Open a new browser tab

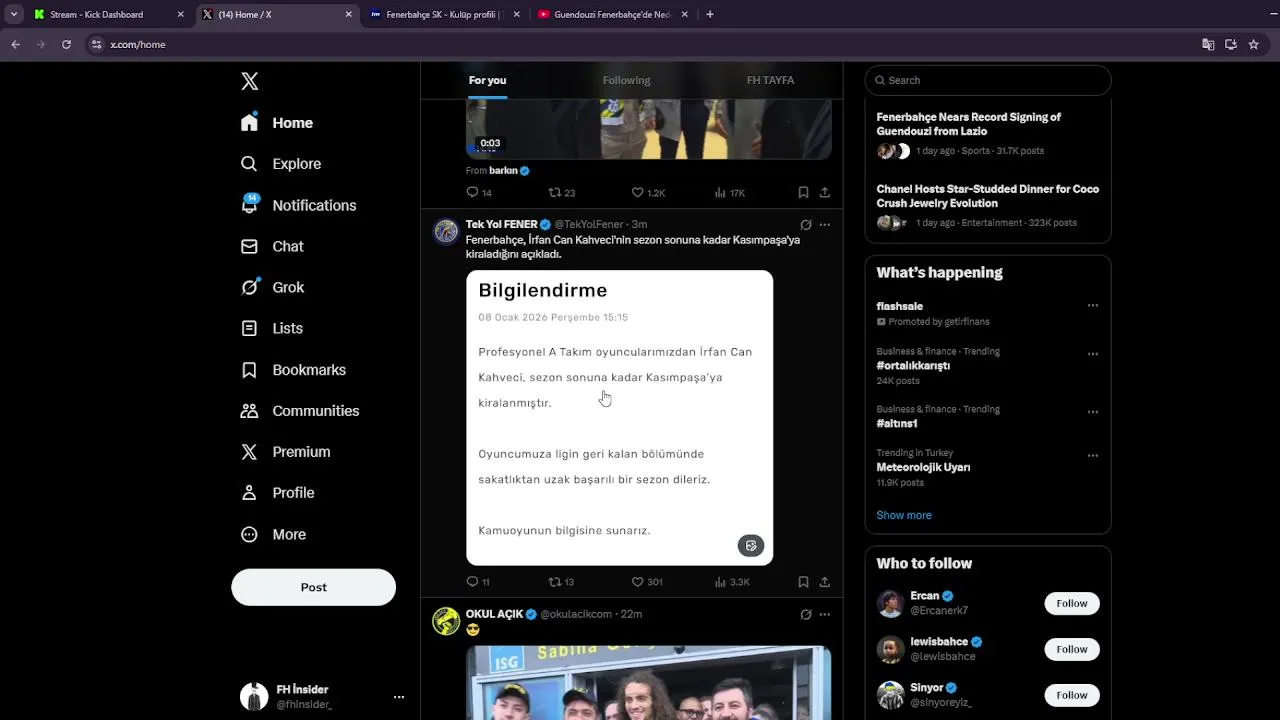710,15
